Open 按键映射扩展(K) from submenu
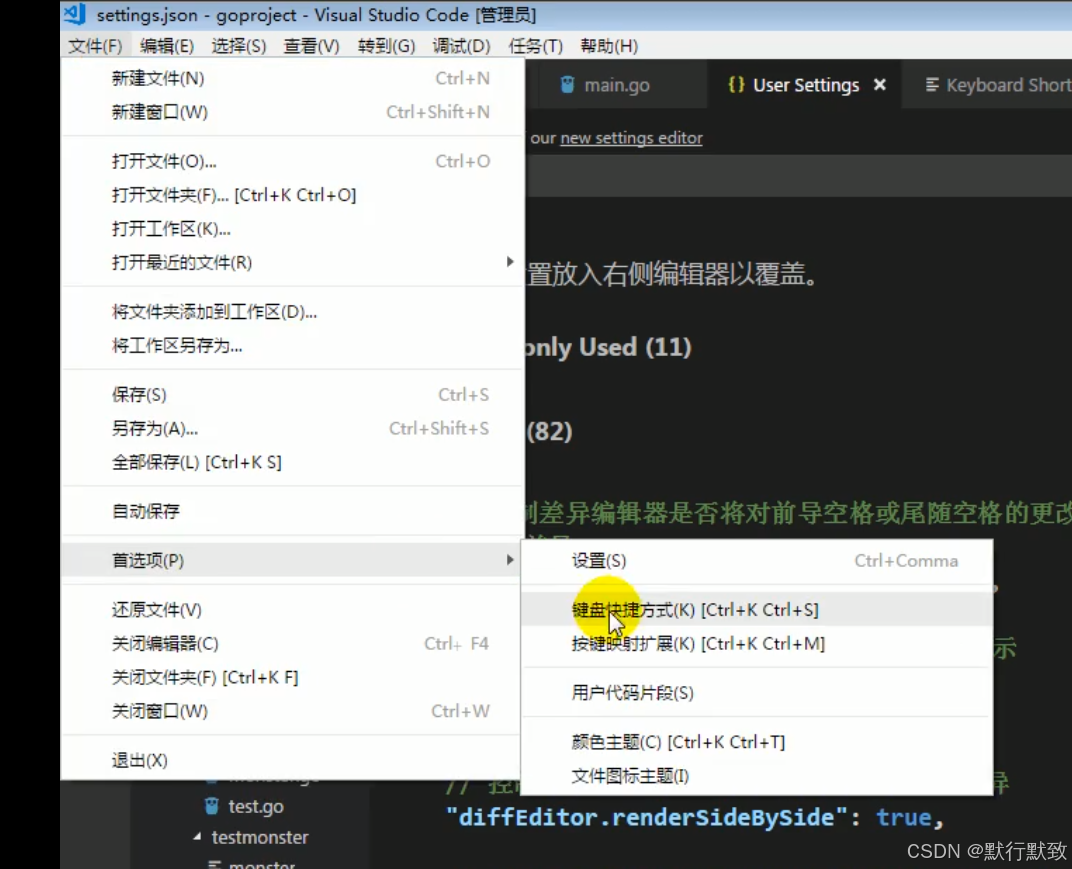 pyautogui.click(x=757, y=643)
